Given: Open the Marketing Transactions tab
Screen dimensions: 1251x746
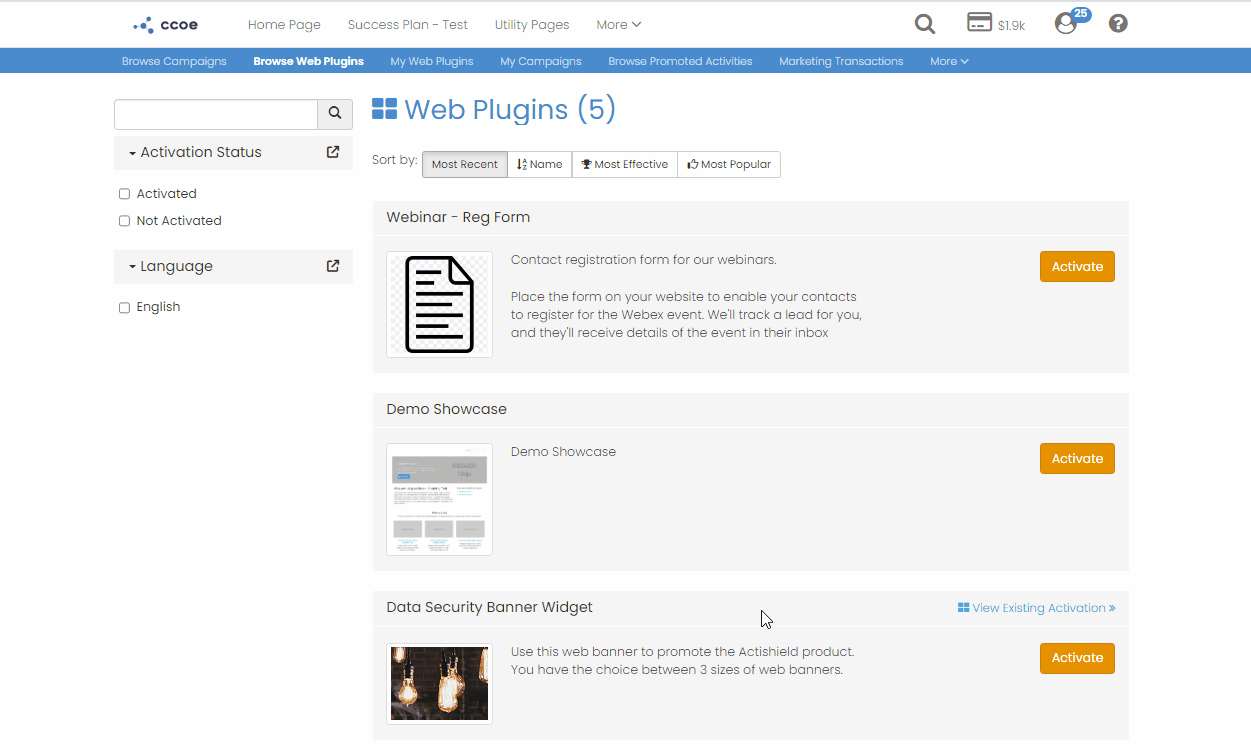Looking at the screenshot, I should coord(841,61).
